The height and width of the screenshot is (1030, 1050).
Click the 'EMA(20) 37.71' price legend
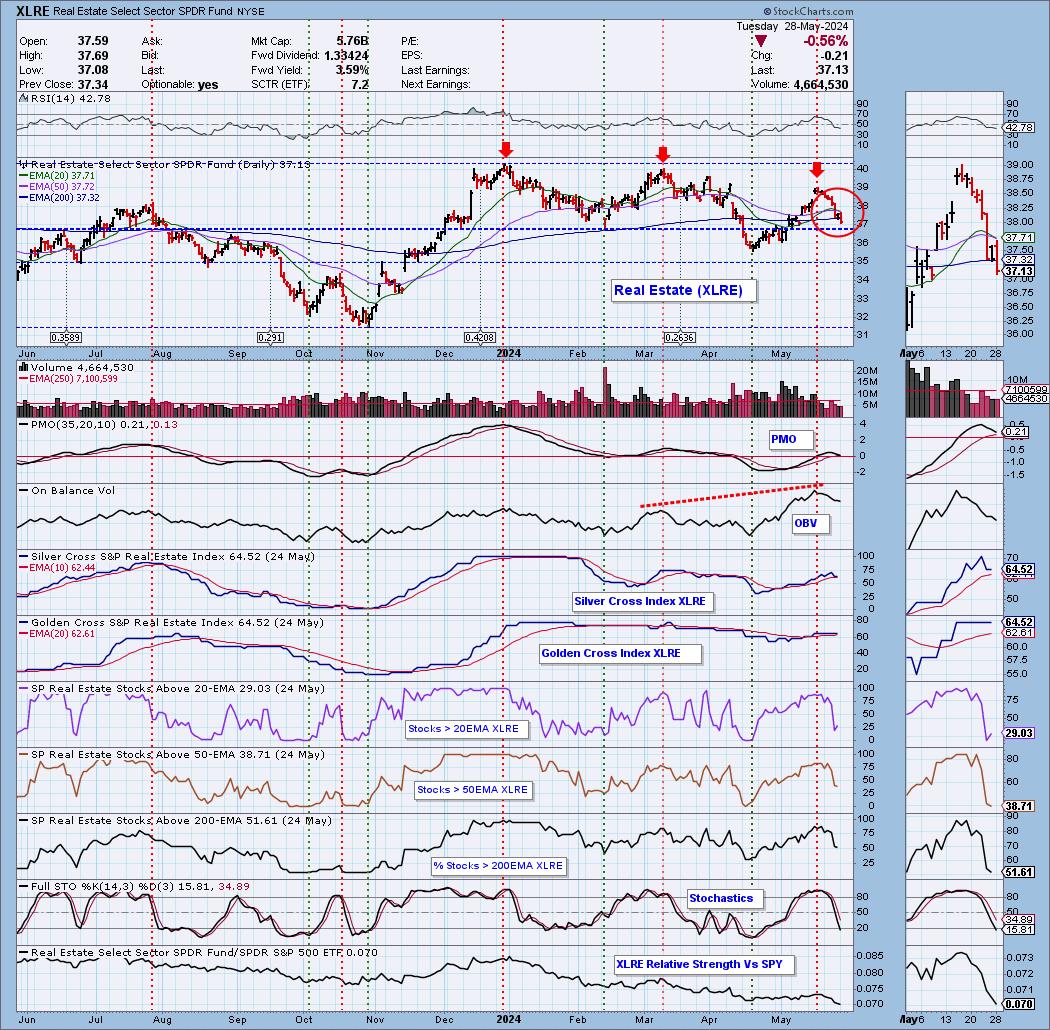[60, 175]
